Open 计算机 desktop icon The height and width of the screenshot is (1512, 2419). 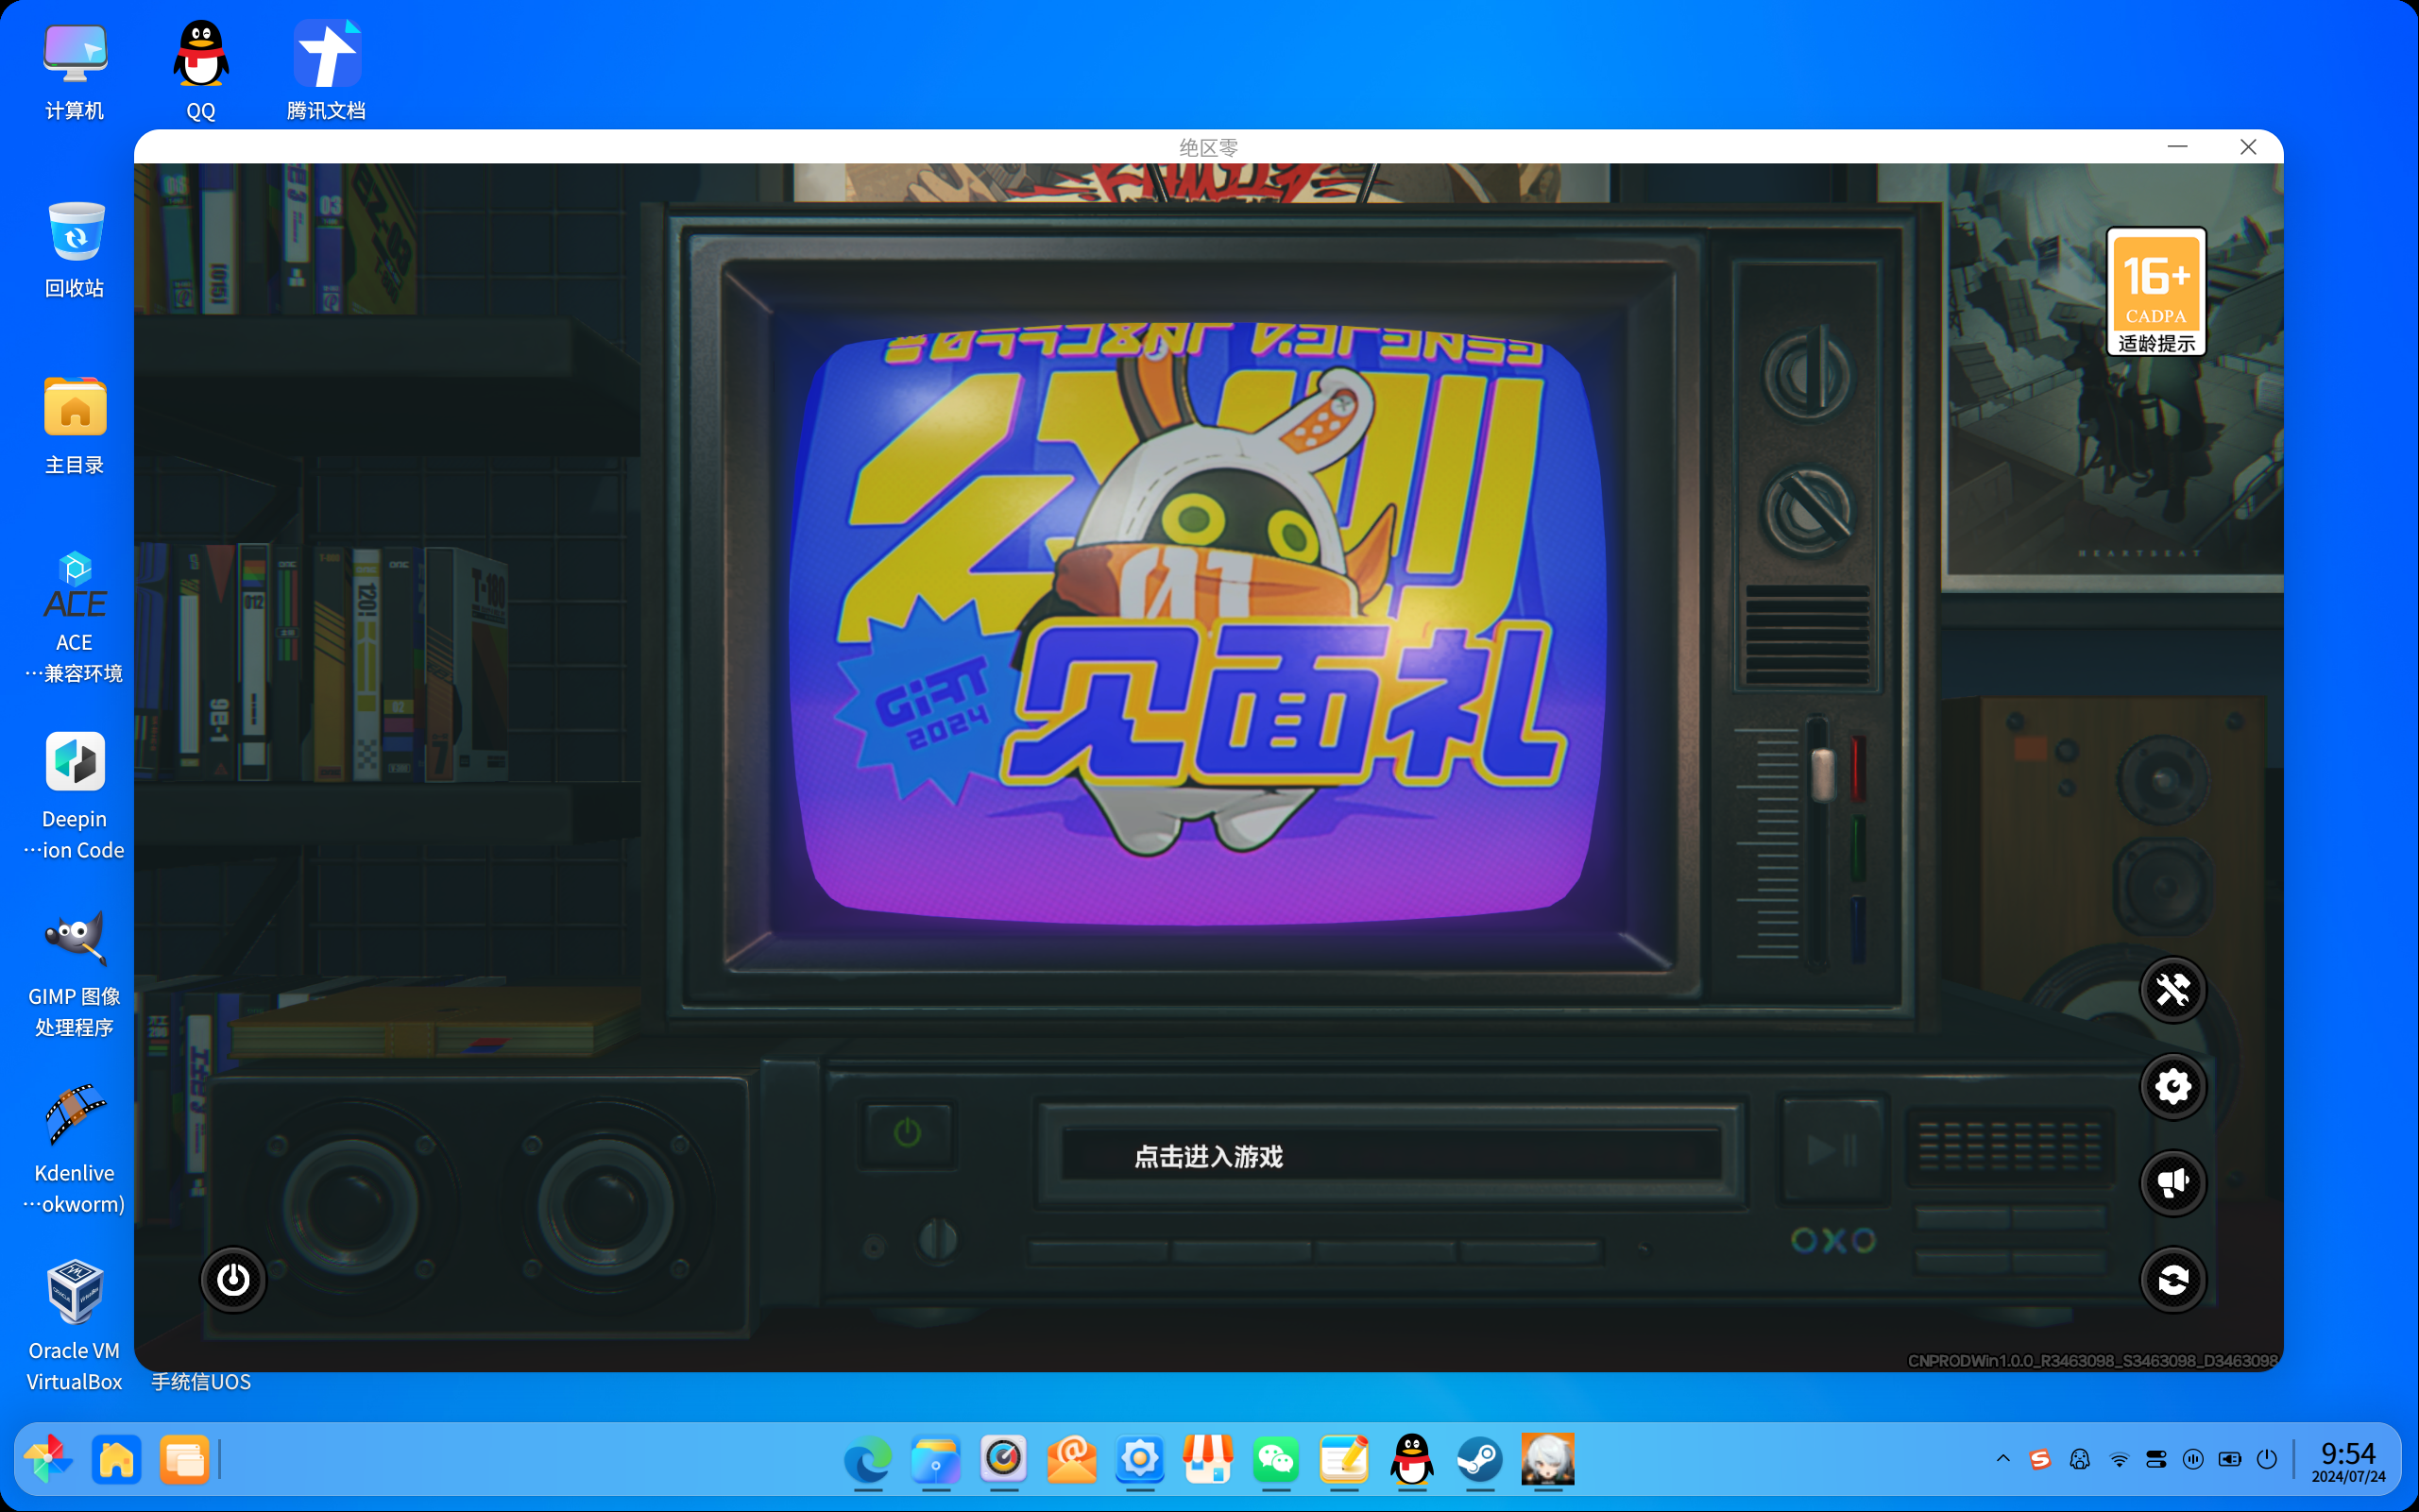pyautogui.click(x=75, y=71)
